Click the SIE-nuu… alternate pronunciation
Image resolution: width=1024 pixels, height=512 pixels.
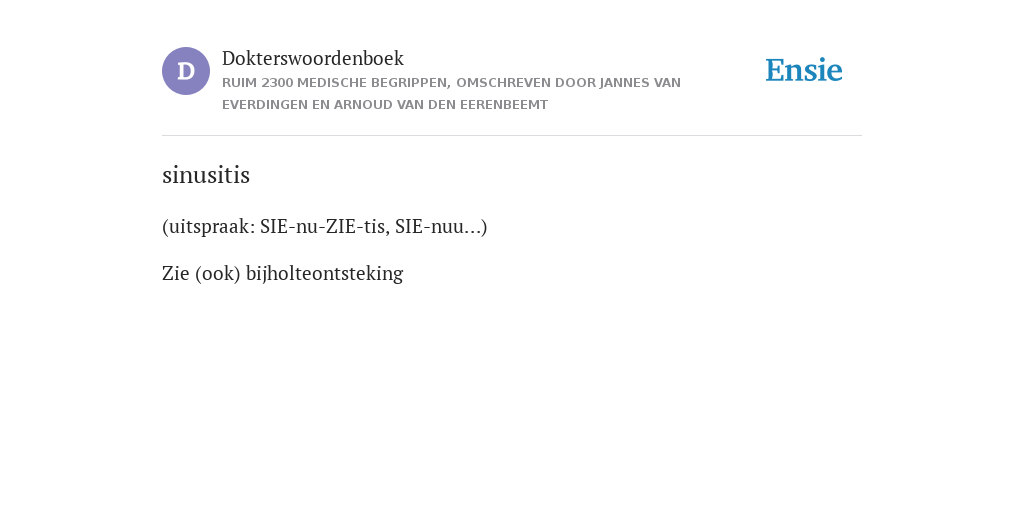(439, 227)
